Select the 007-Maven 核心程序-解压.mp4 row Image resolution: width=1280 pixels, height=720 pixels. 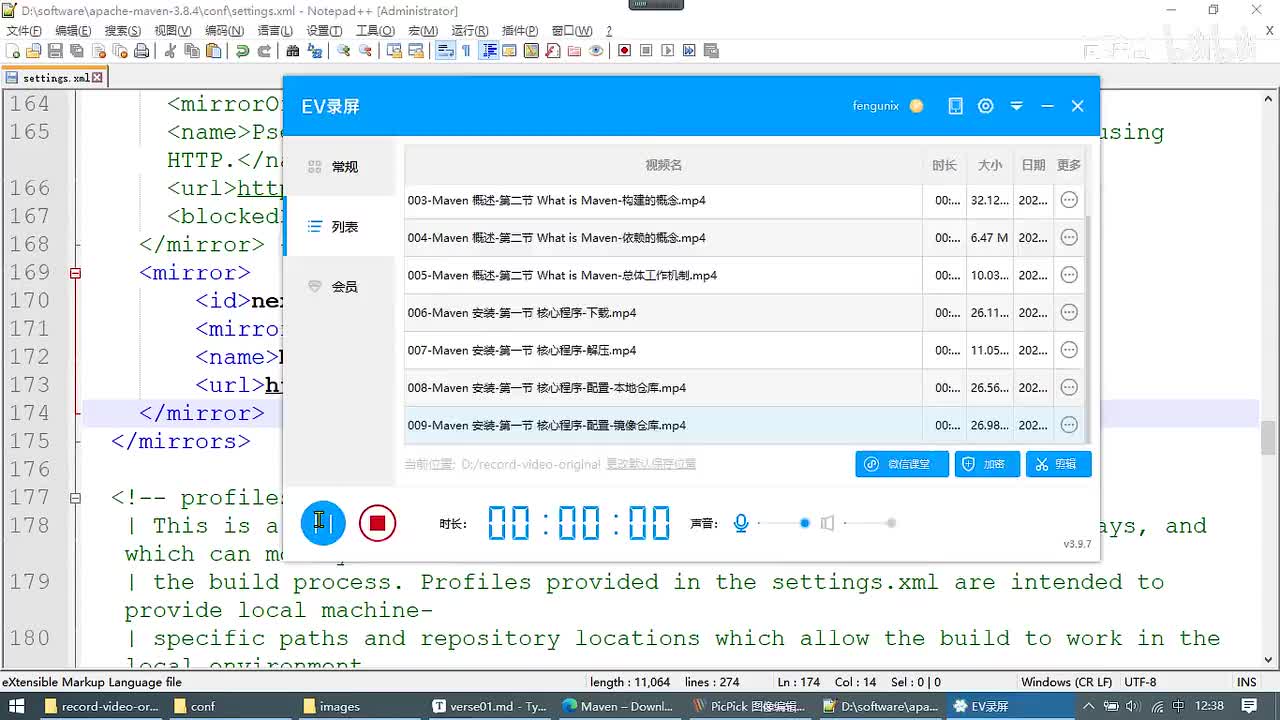744,350
